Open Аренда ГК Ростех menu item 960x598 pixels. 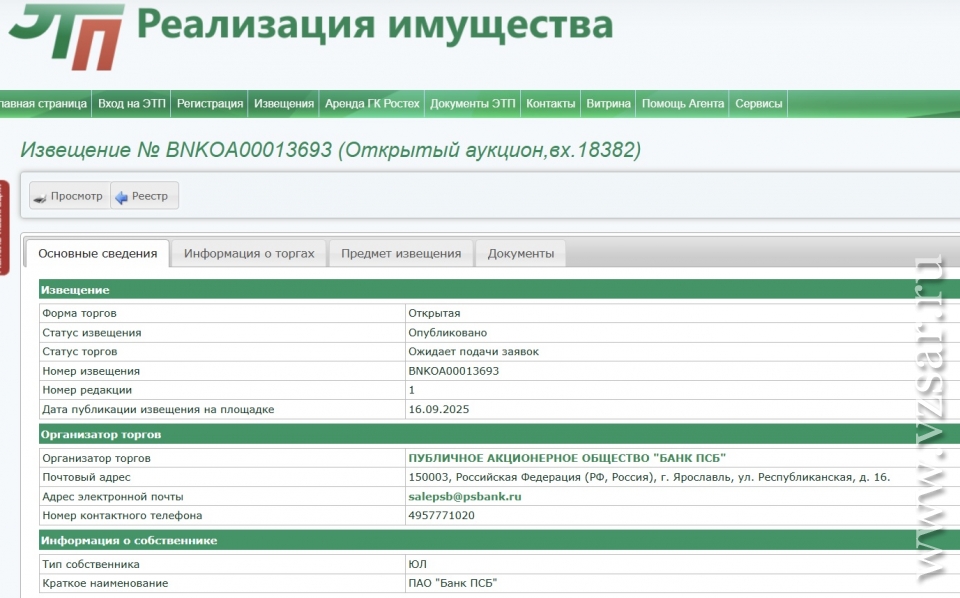[372, 104]
